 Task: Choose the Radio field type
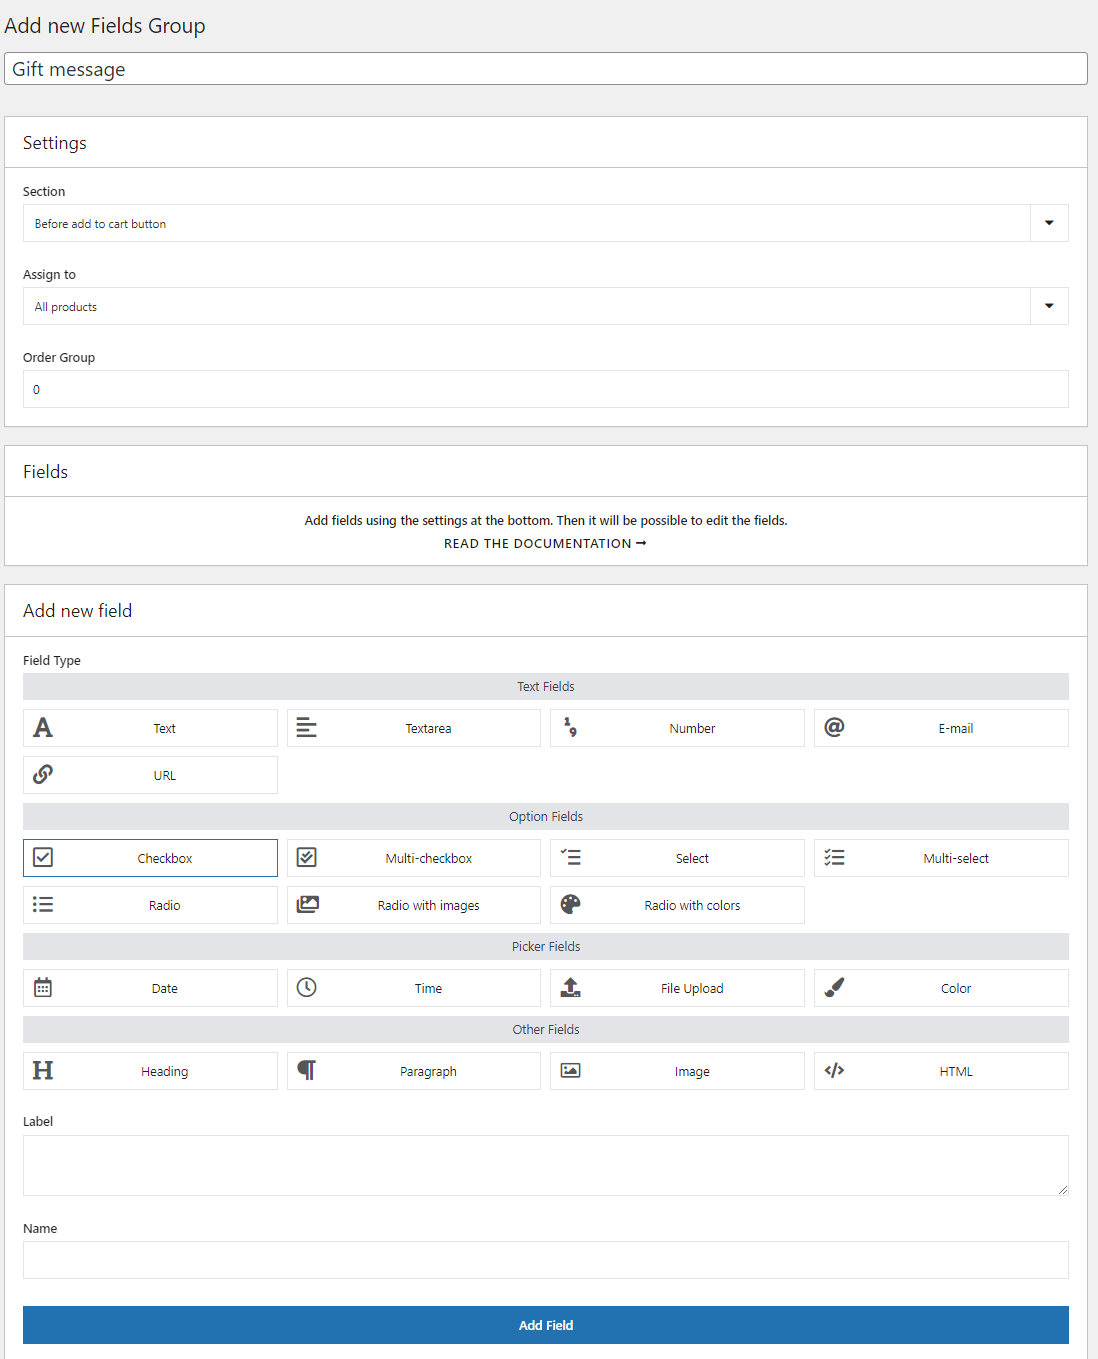pos(150,905)
